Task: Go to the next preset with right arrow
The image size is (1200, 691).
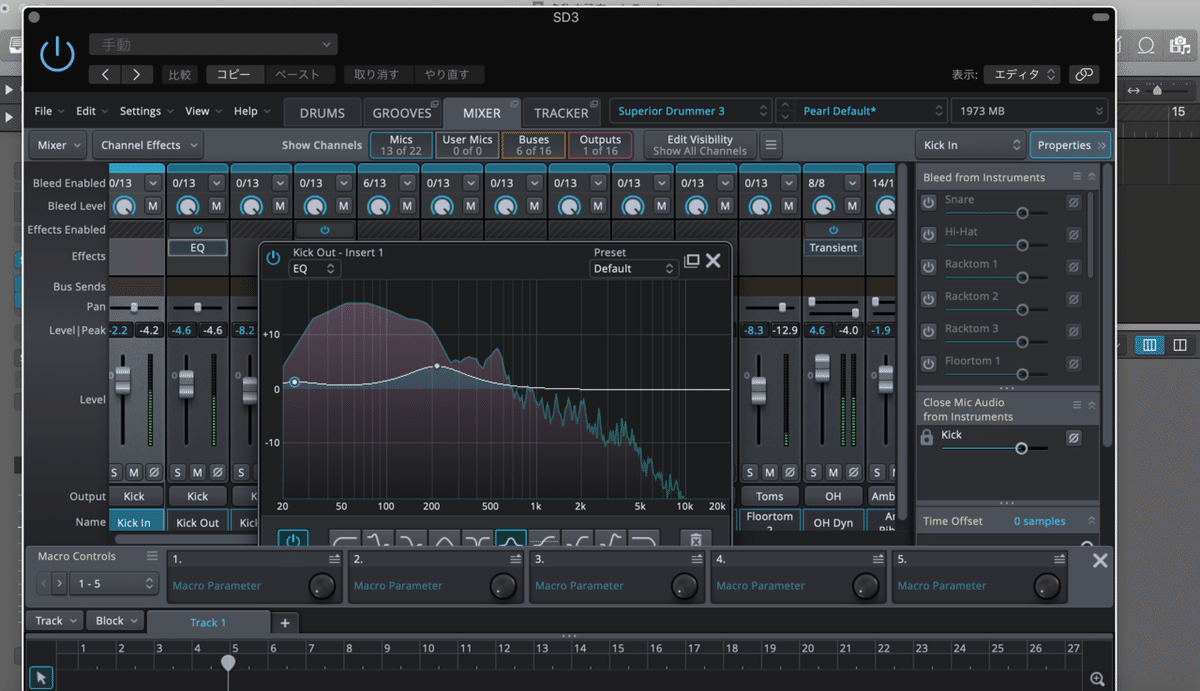Action: coord(137,74)
